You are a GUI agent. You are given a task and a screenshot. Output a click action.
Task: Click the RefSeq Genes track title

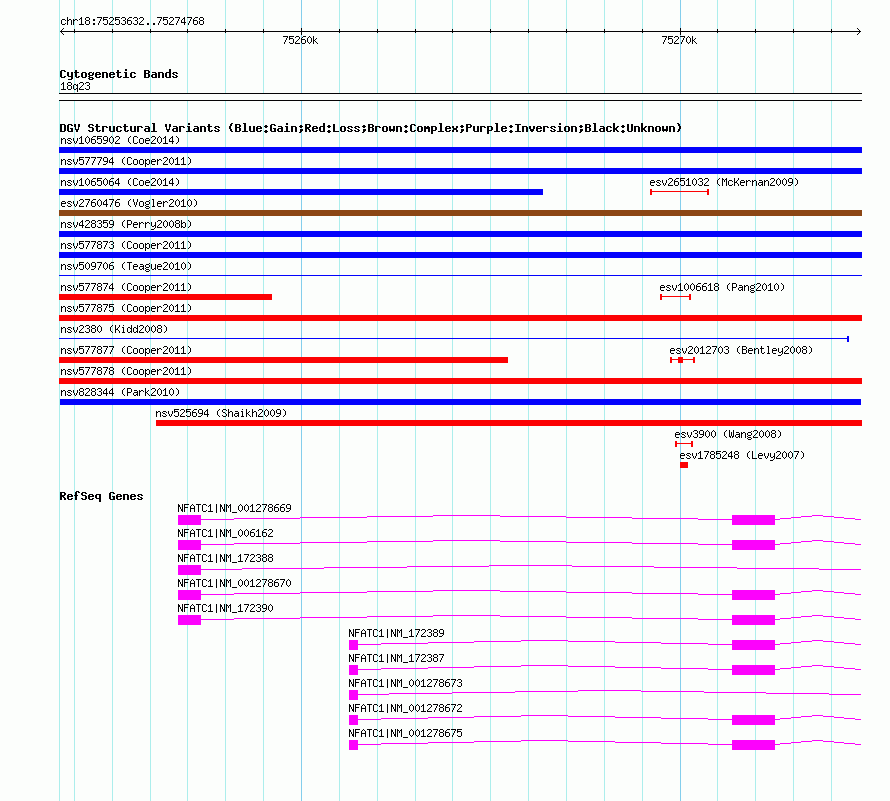(x=101, y=496)
